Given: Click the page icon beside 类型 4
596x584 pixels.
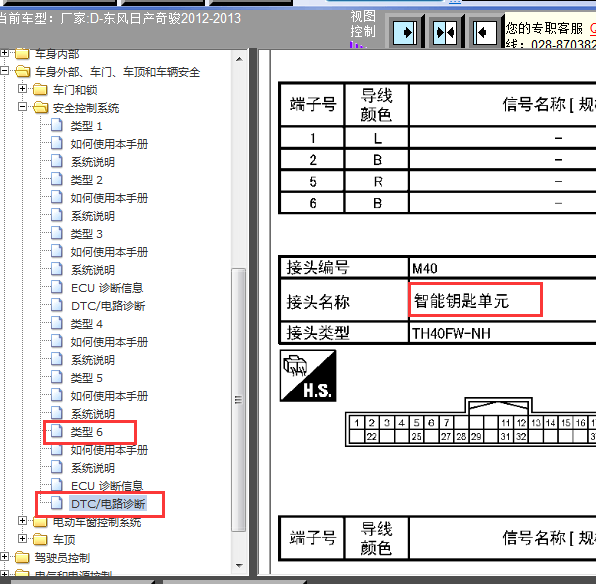Looking at the screenshot, I should tap(57, 323).
